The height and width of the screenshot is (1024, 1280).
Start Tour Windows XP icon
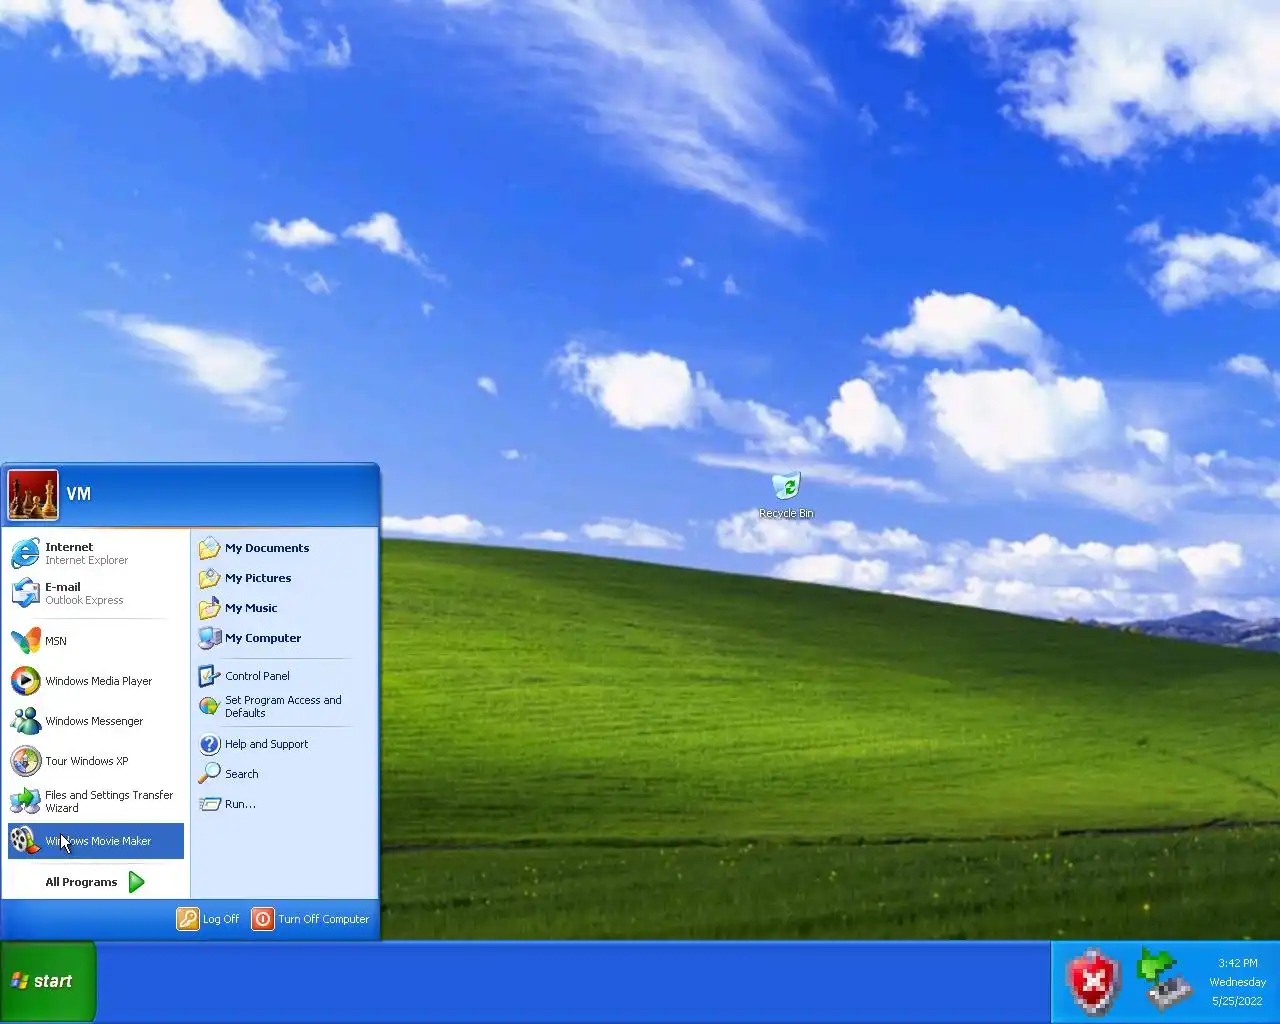pos(25,761)
